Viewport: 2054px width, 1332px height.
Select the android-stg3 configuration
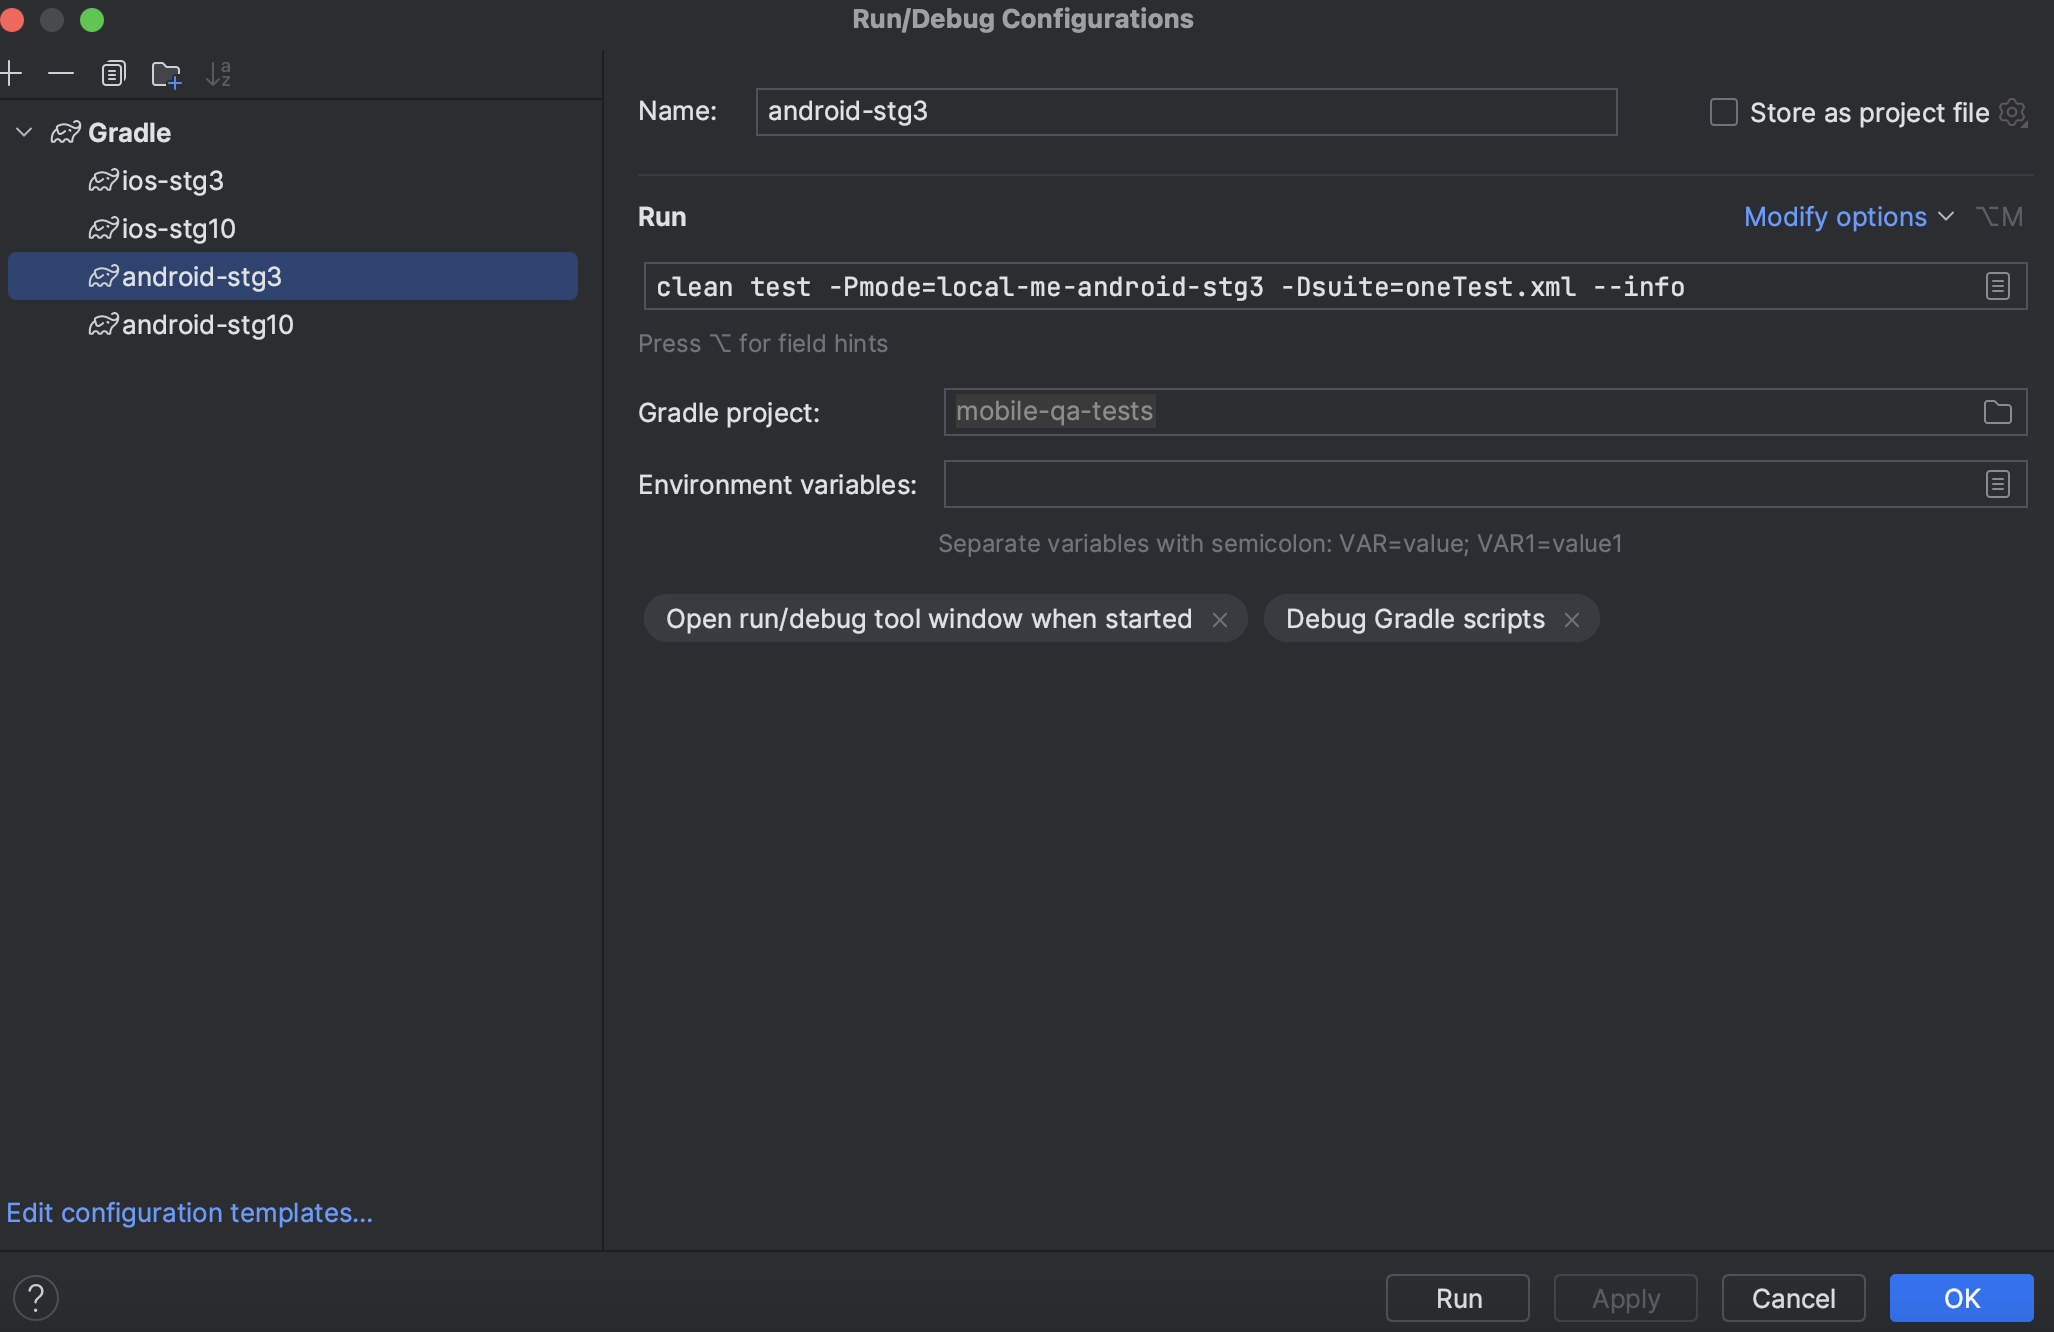(x=292, y=276)
